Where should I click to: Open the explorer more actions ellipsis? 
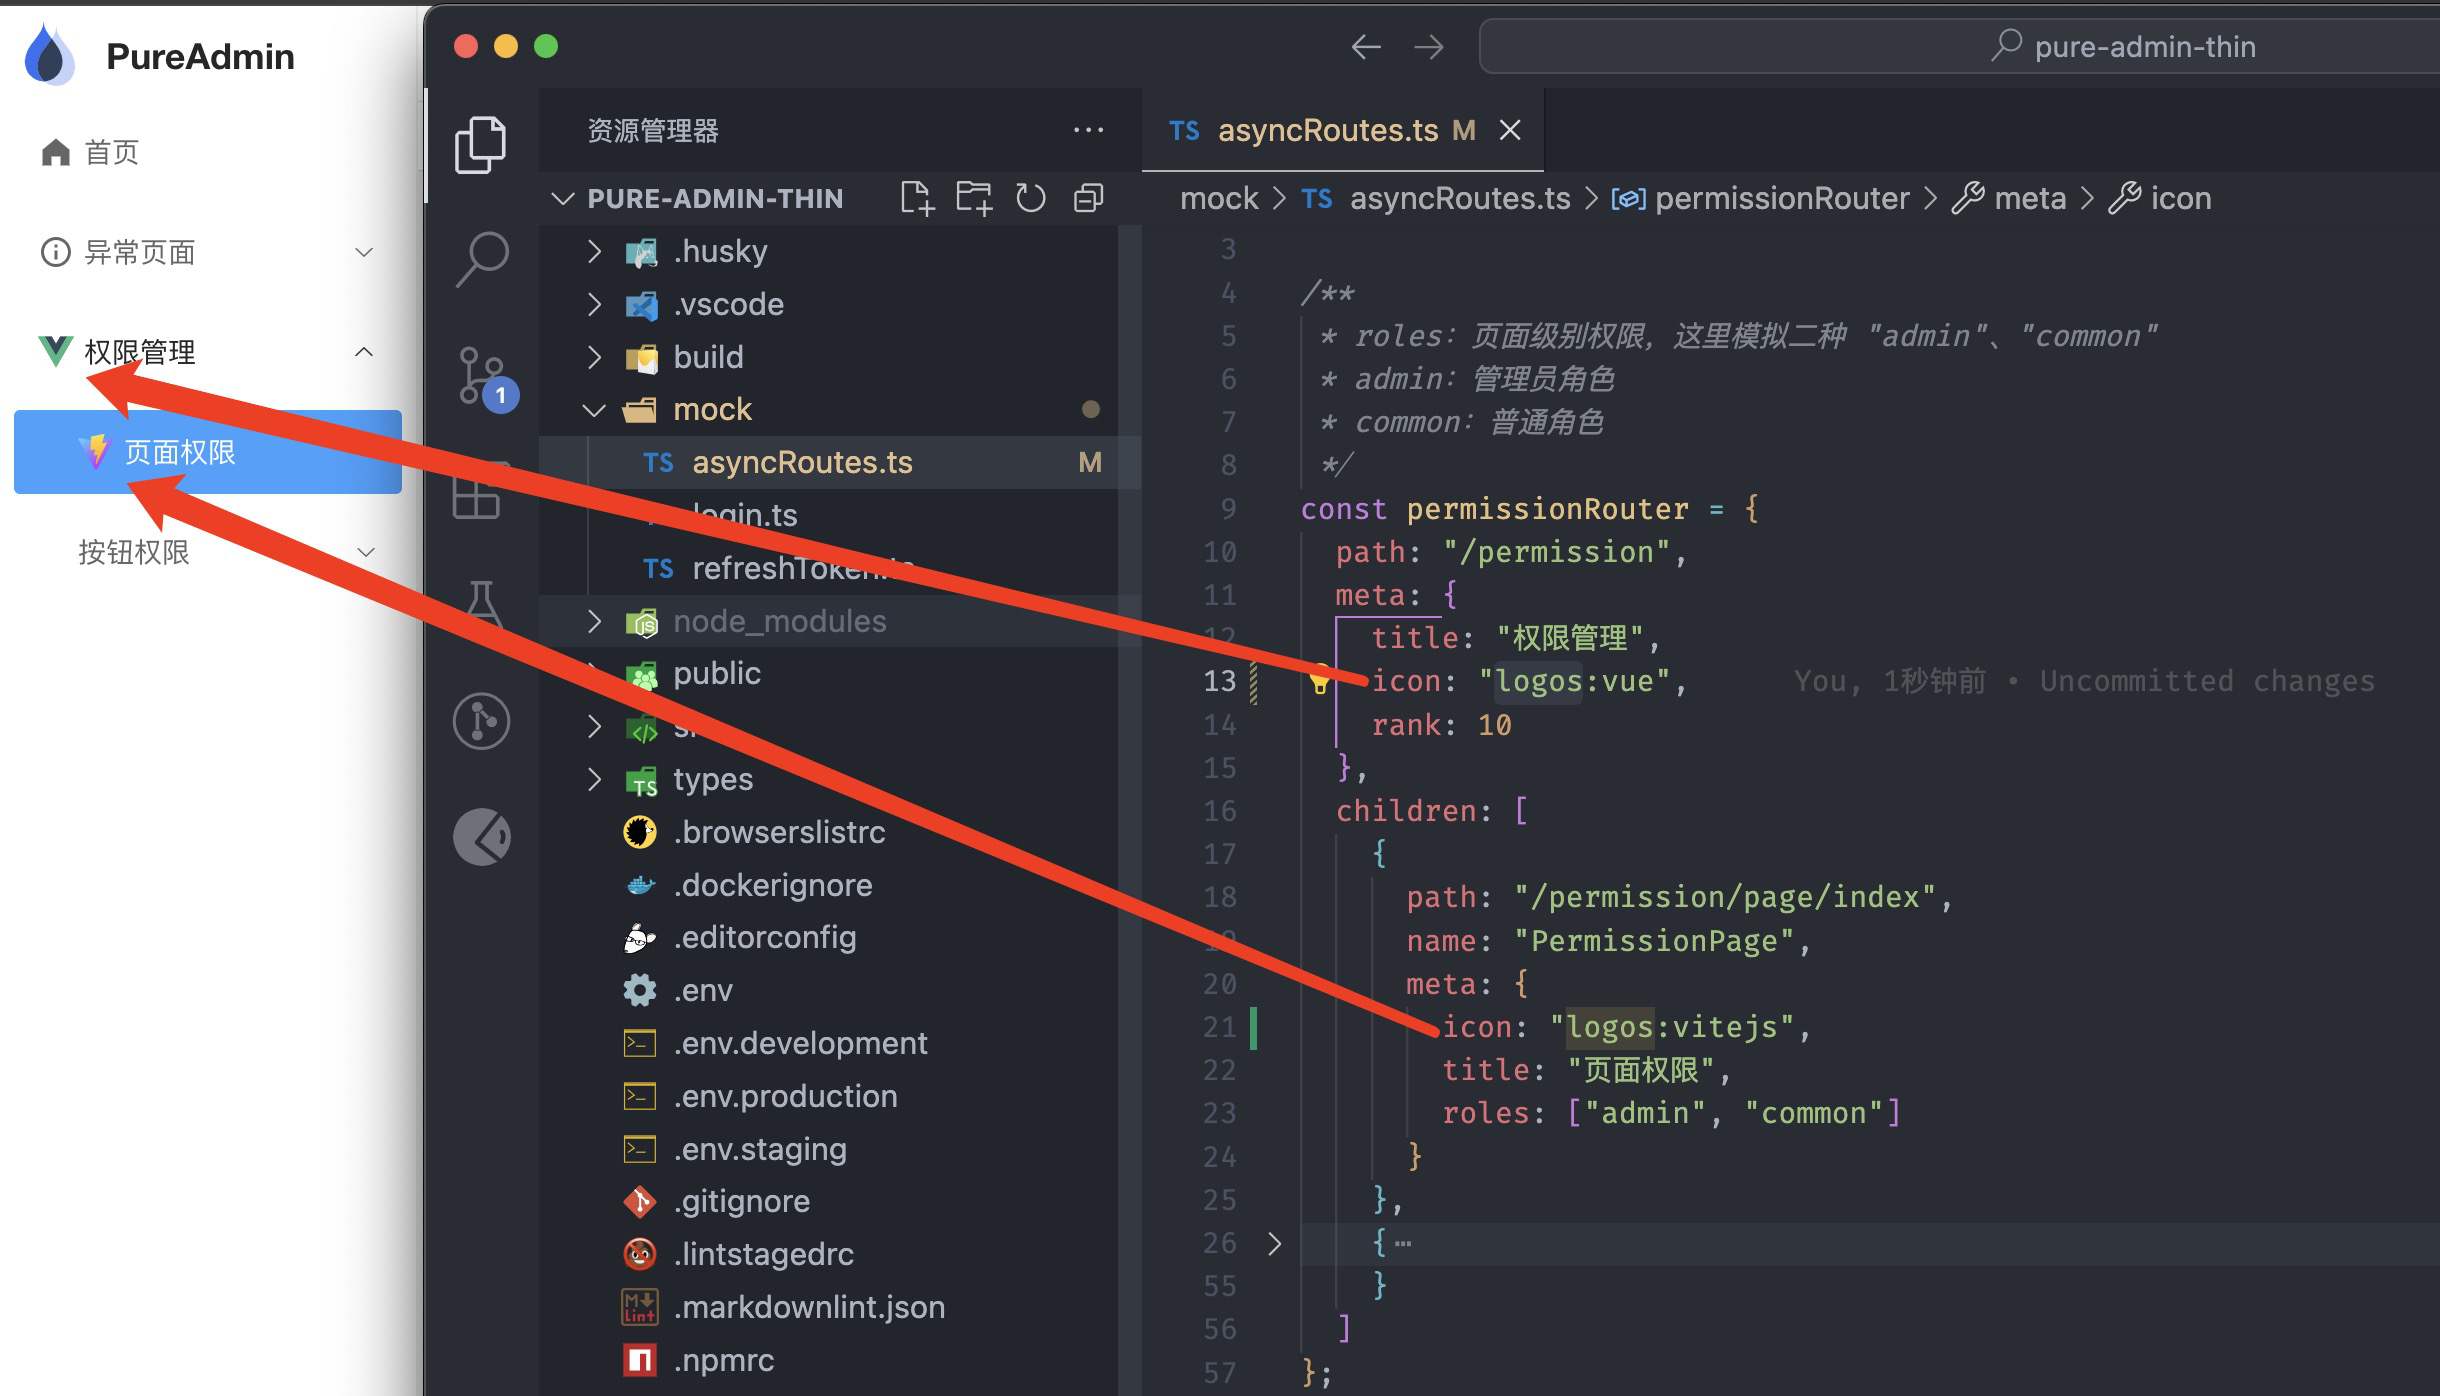click(1088, 130)
